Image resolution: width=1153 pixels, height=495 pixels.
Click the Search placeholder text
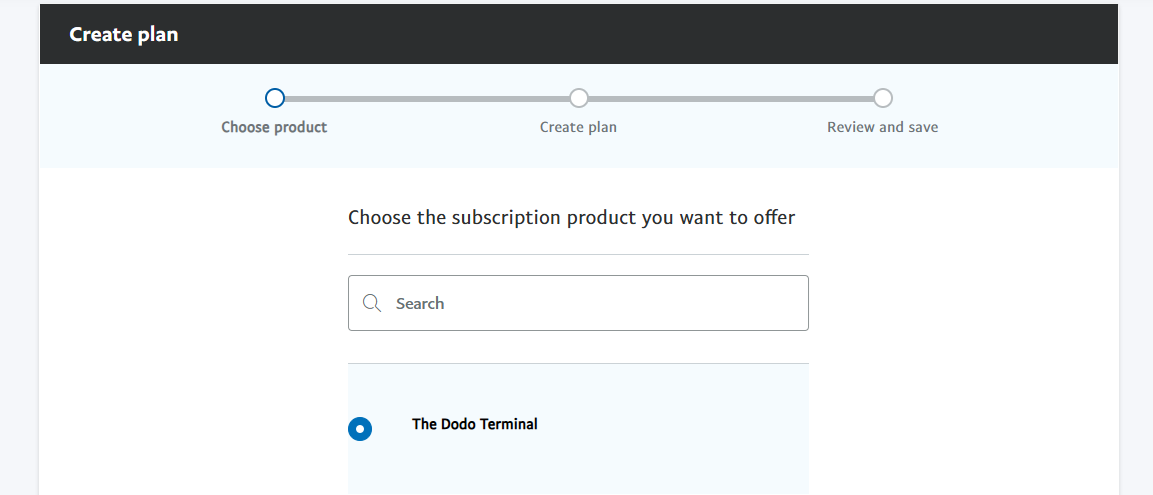pyautogui.click(x=420, y=303)
